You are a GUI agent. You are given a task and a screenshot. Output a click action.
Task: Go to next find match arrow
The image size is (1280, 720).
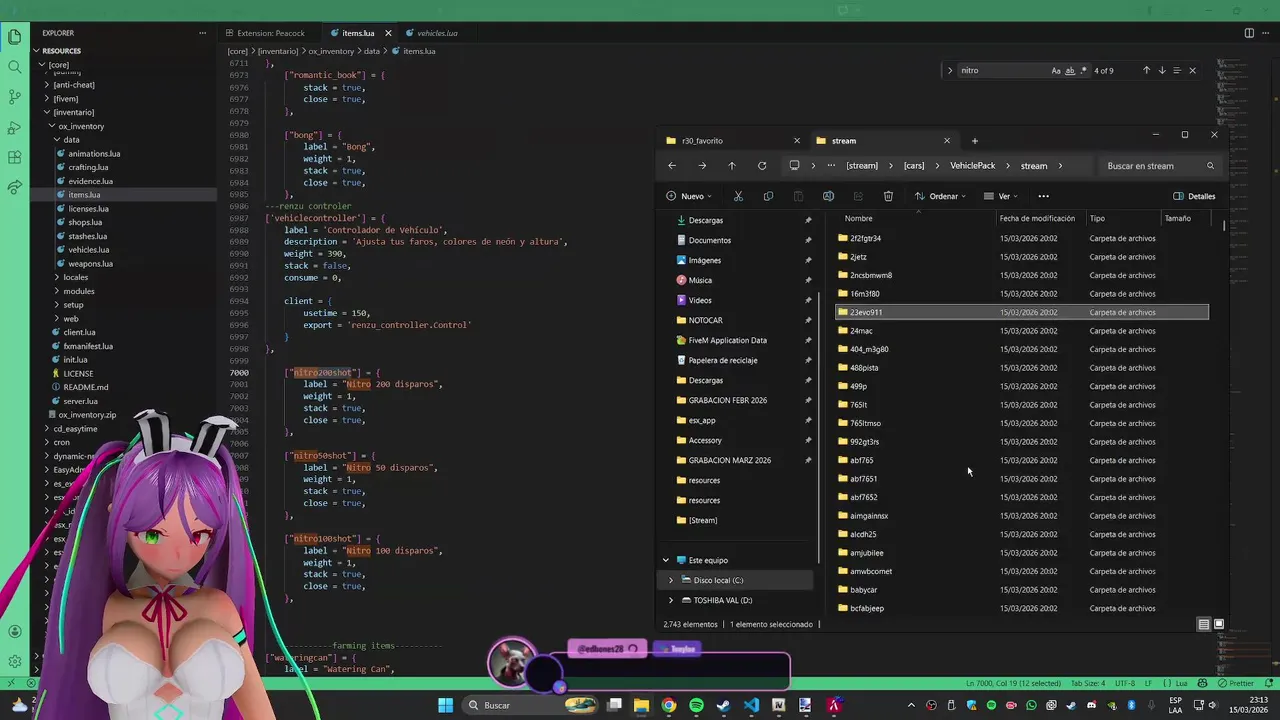point(1161,71)
